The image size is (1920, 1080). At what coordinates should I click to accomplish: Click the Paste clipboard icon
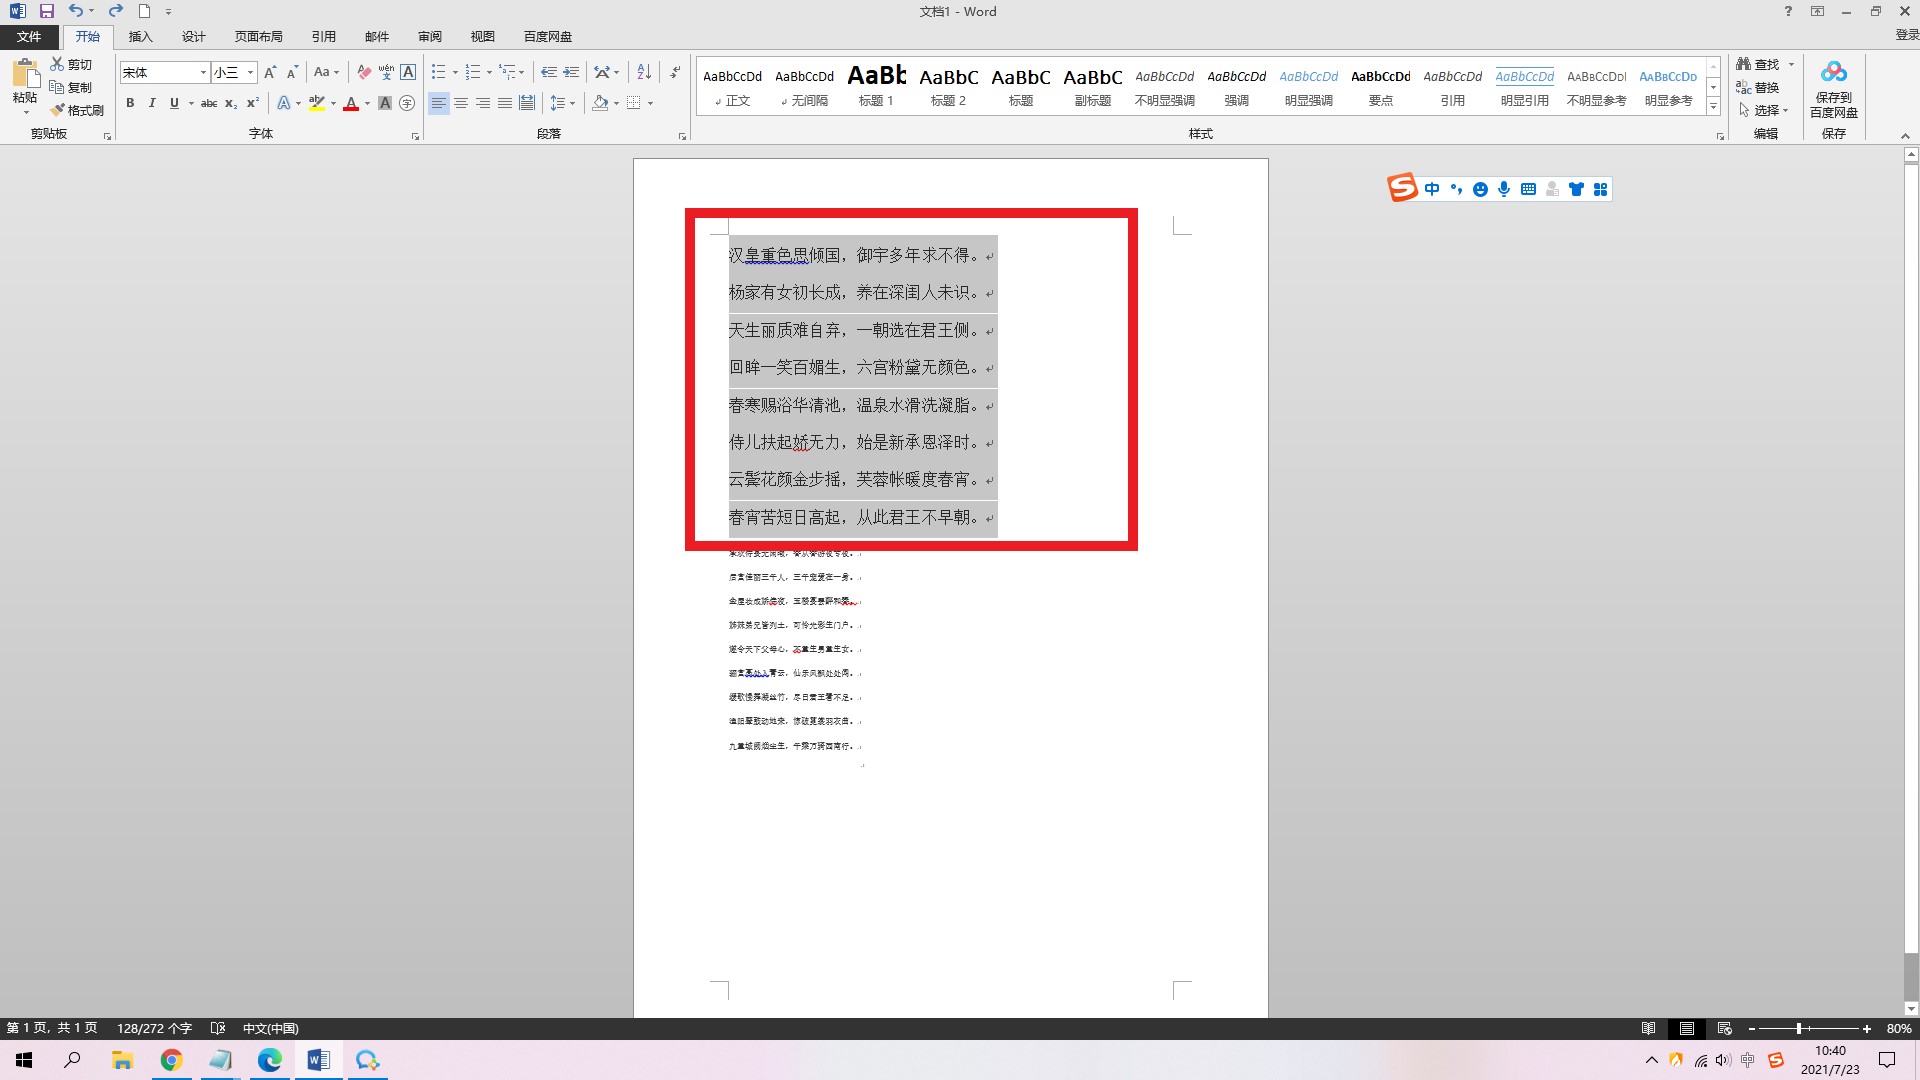(25, 74)
